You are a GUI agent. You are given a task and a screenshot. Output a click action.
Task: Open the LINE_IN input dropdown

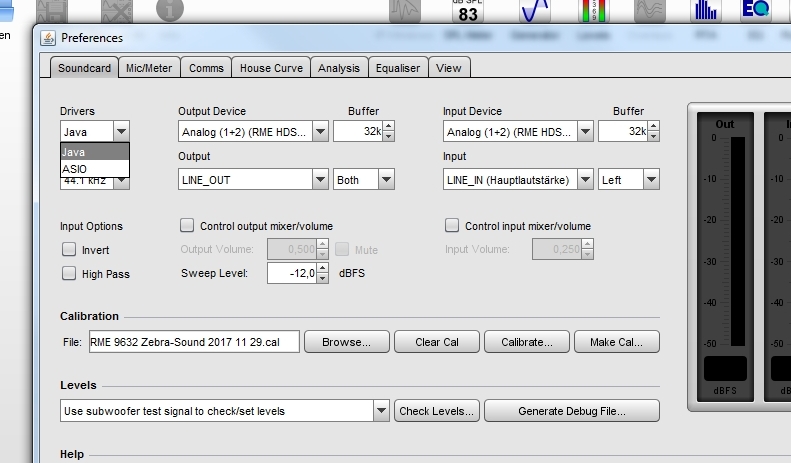coord(585,180)
